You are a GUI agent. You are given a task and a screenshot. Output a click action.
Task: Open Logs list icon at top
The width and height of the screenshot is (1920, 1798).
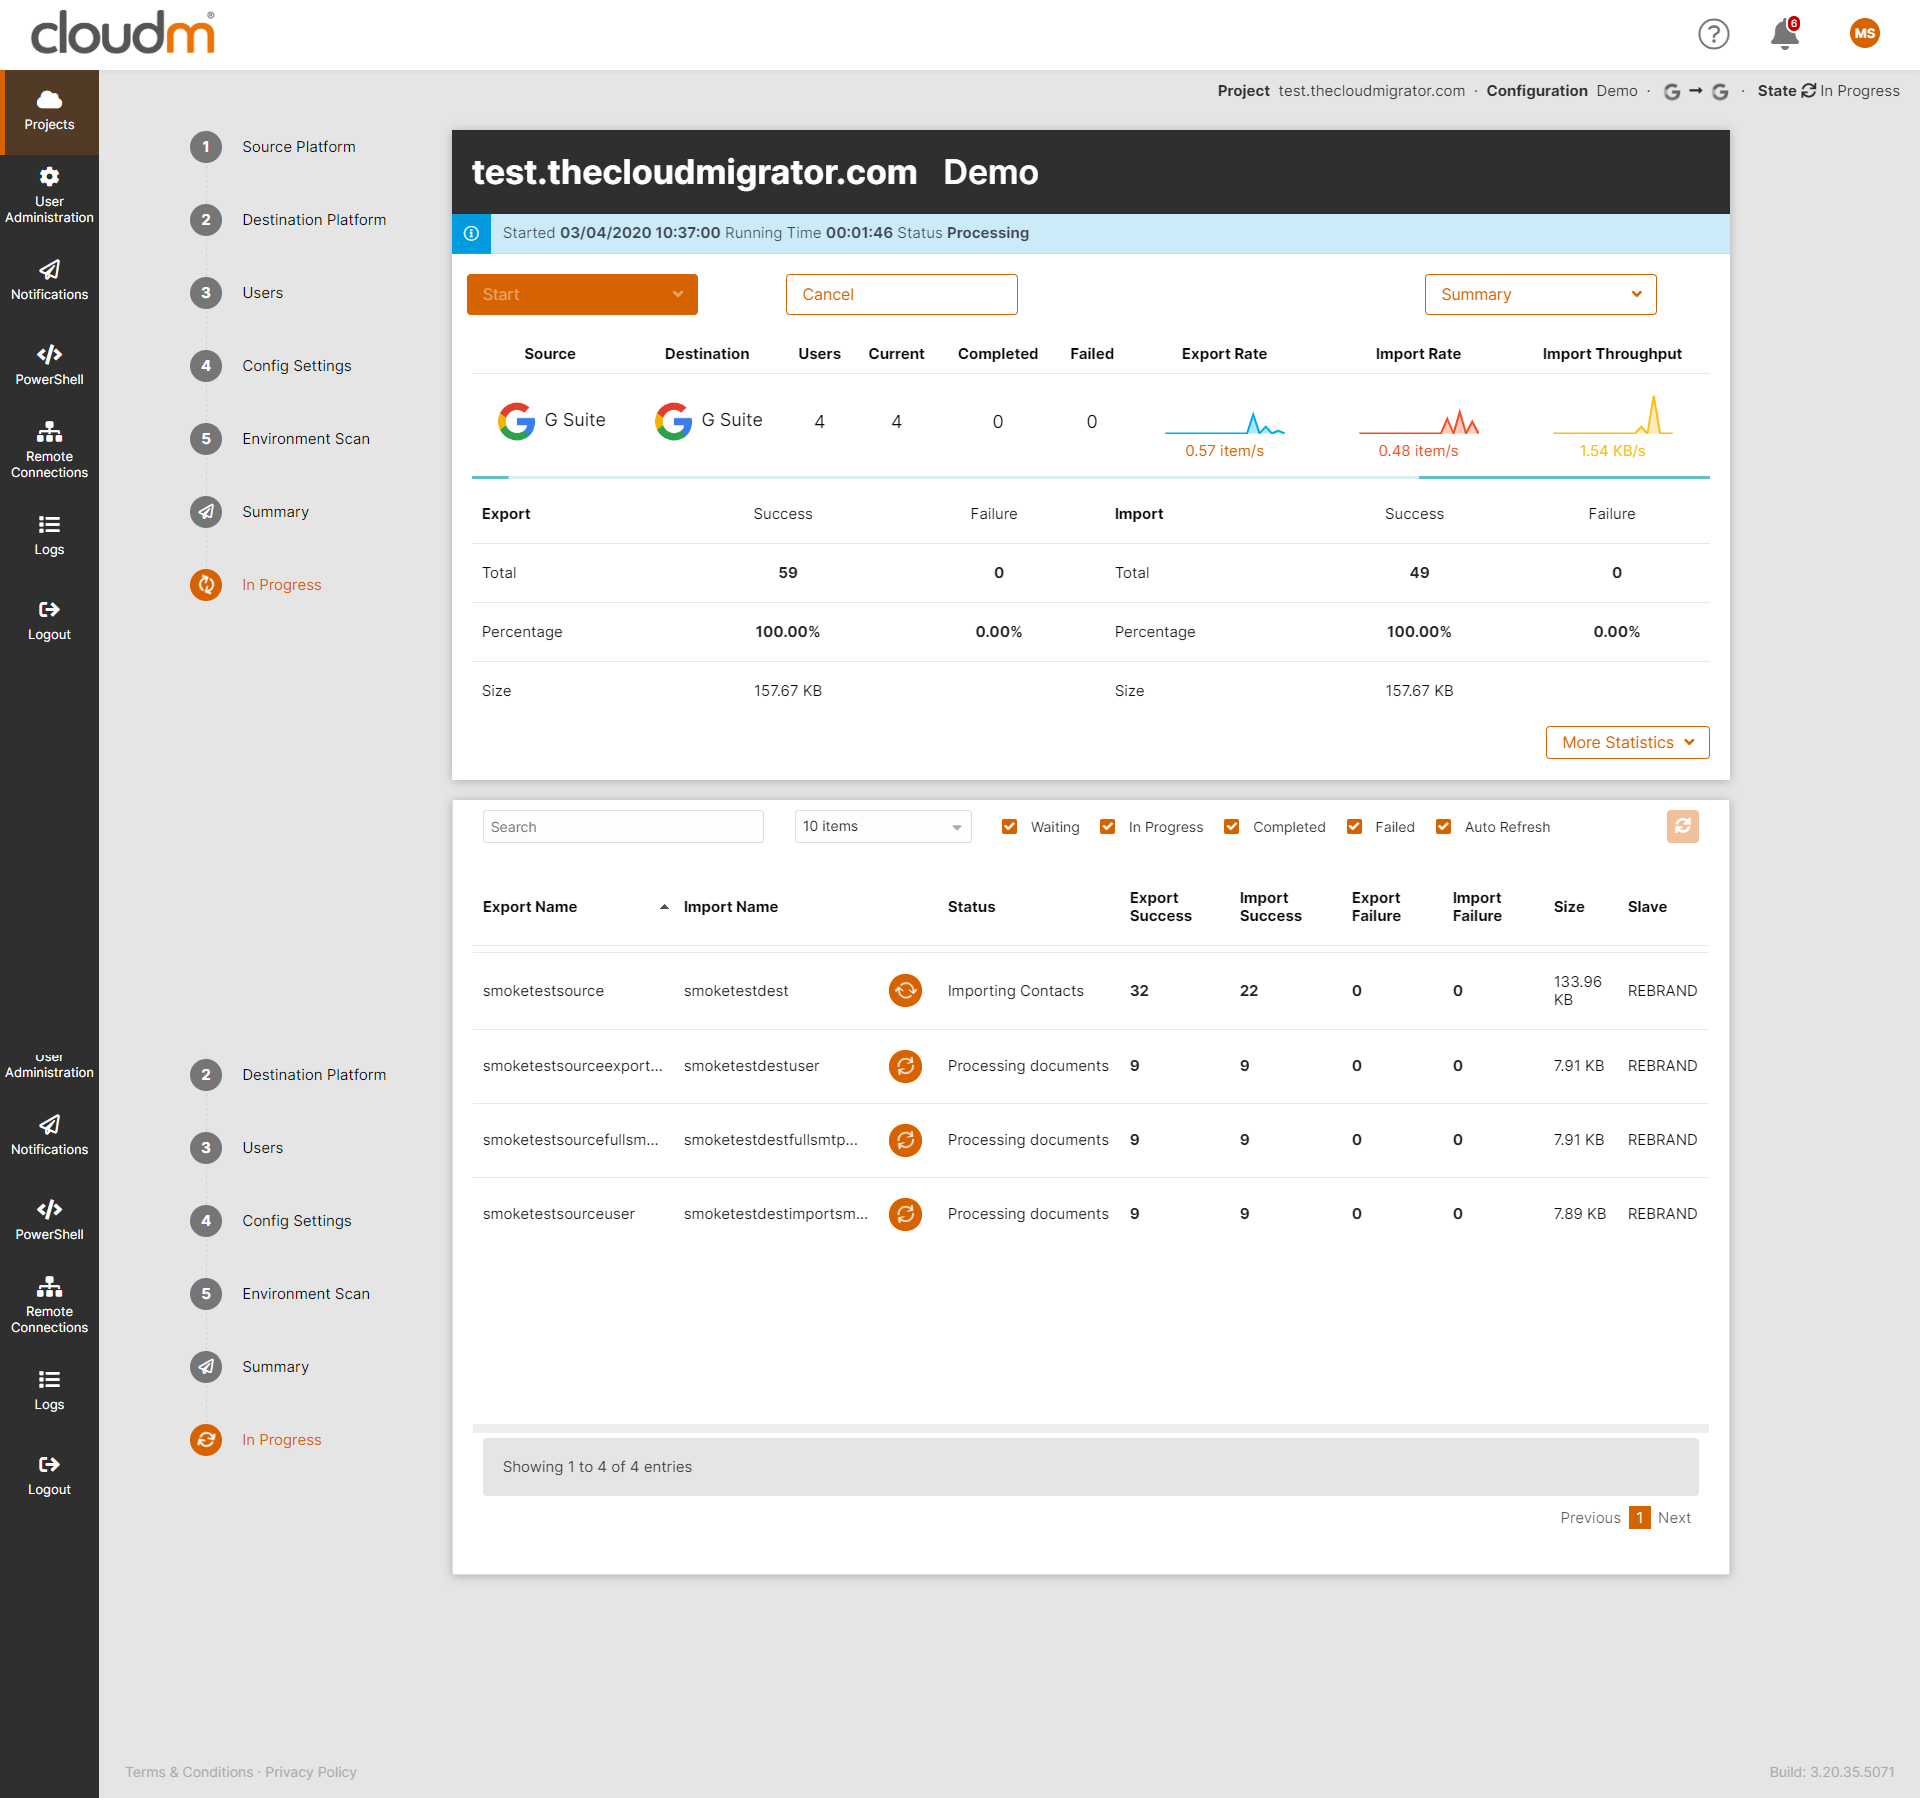pyautogui.click(x=49, y=525)
